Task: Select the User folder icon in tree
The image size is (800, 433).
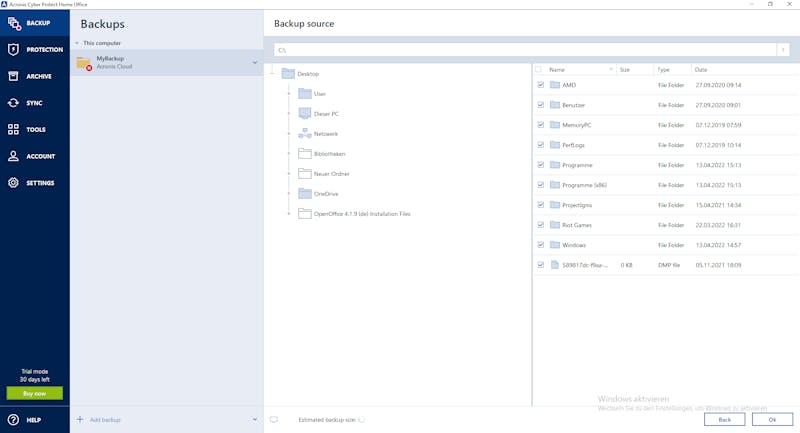Action: point(305,93)
